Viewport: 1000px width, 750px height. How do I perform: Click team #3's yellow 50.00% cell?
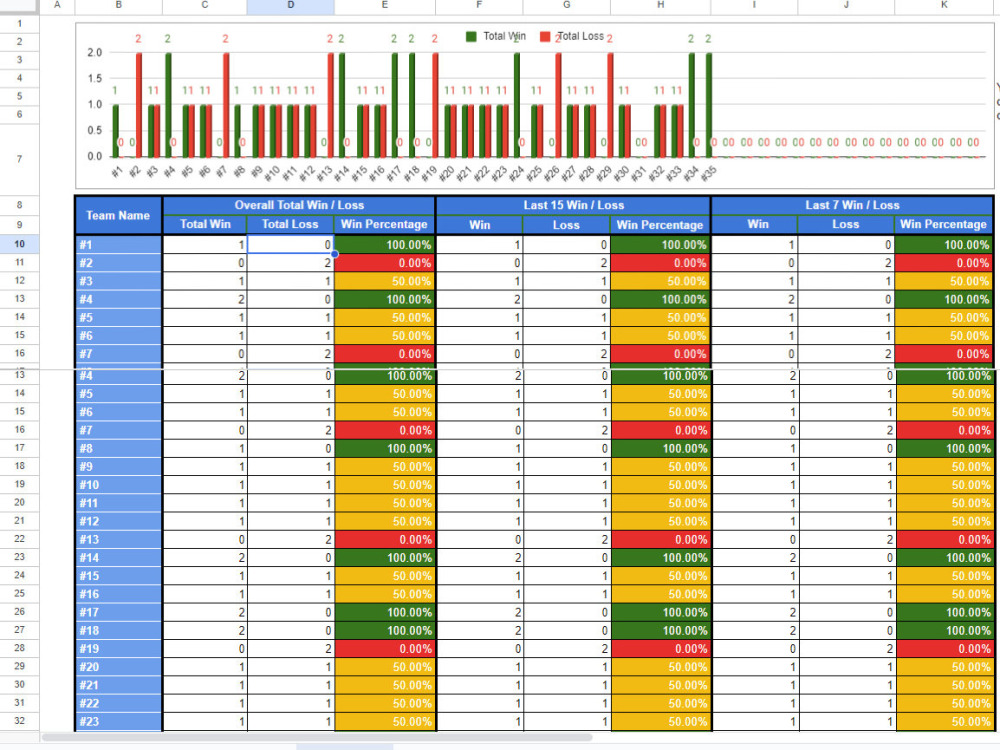click(384, 280)
